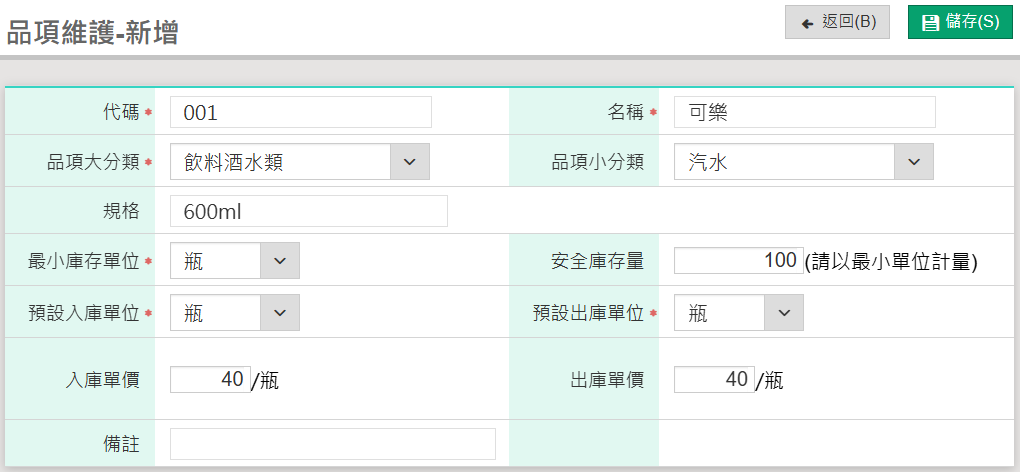
Task: Open the 品項小分類 dropdown arrow
Action: (x=914, y=162)
